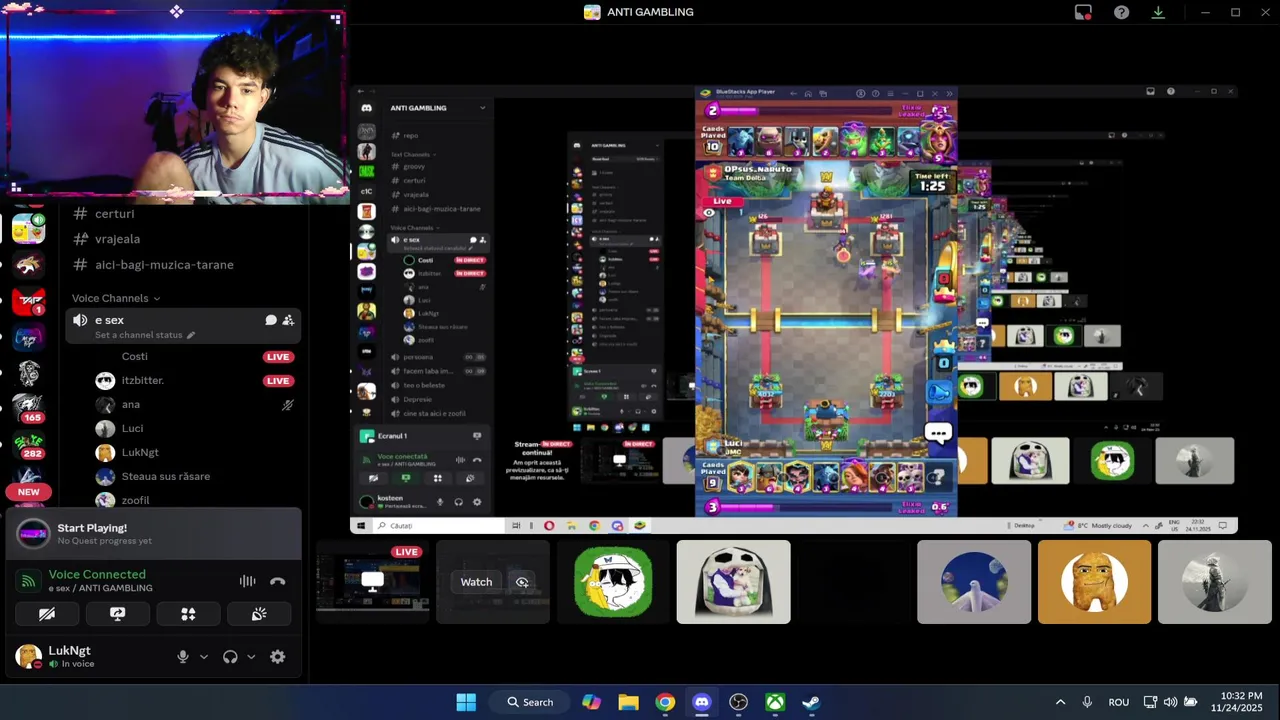The height and width of the screenshot is (720, 1280).
Task: Open the Start Playing quest icon
Action: coord(33,534)
